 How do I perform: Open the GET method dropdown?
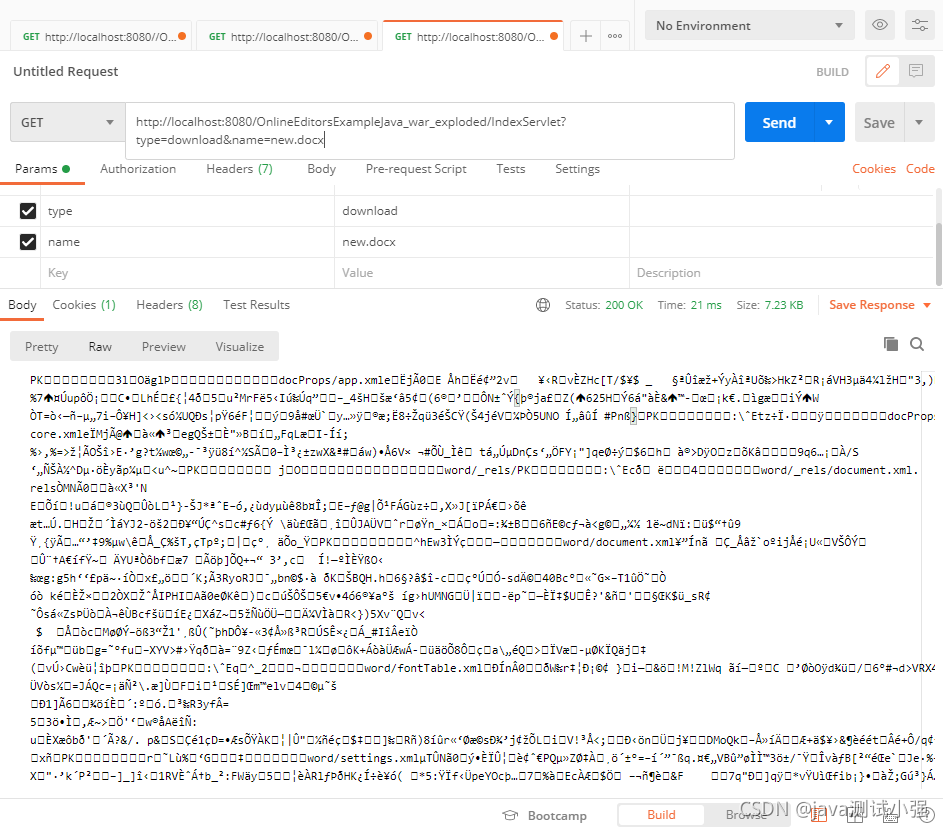point(67,123)
